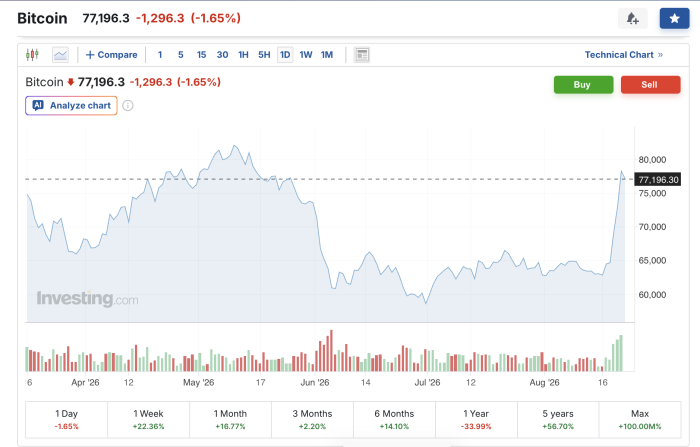
Task: Click the 65,000 price axis label
Action: pyautogui.click(x=652, y=261)
